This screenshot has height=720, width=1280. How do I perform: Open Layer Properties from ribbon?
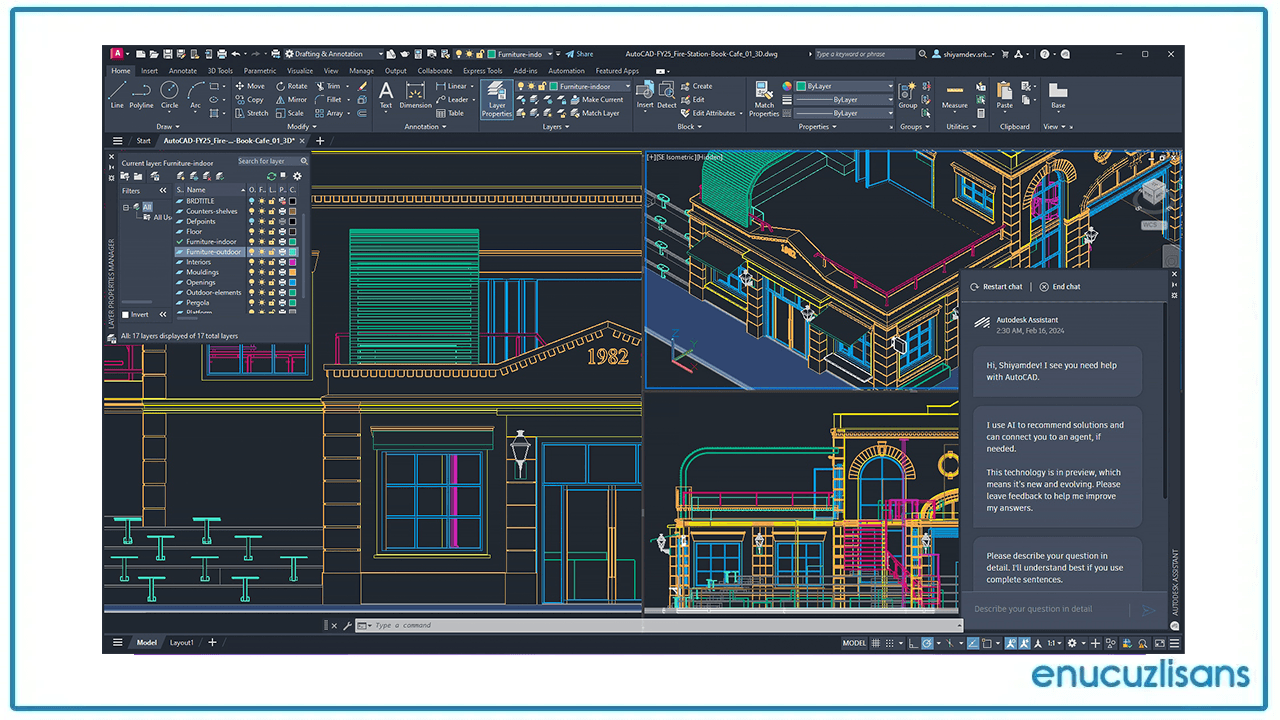coord(497,99)
